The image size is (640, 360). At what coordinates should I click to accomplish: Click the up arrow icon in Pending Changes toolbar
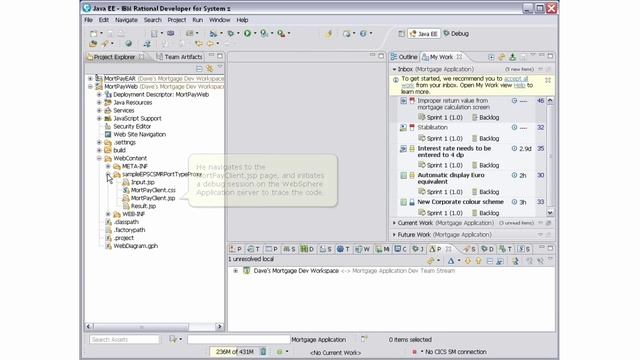[478, 260]
